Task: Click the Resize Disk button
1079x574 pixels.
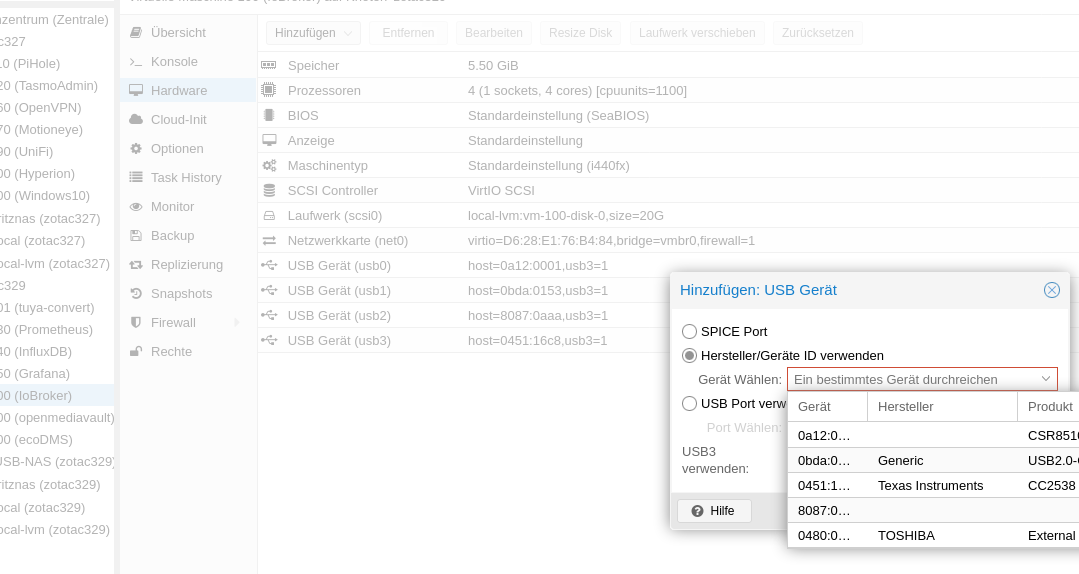Action: (x=580, y=32)
